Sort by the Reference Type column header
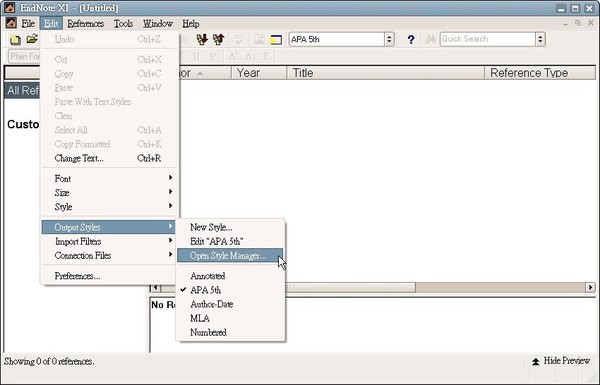Screen dimensions: 600x385 point(540,73)
